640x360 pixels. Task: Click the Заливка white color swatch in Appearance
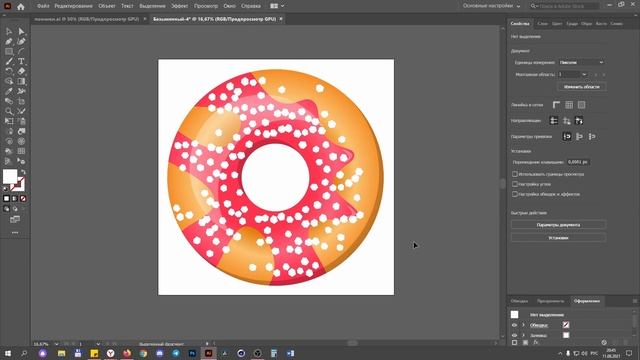(x=566, y=335)
